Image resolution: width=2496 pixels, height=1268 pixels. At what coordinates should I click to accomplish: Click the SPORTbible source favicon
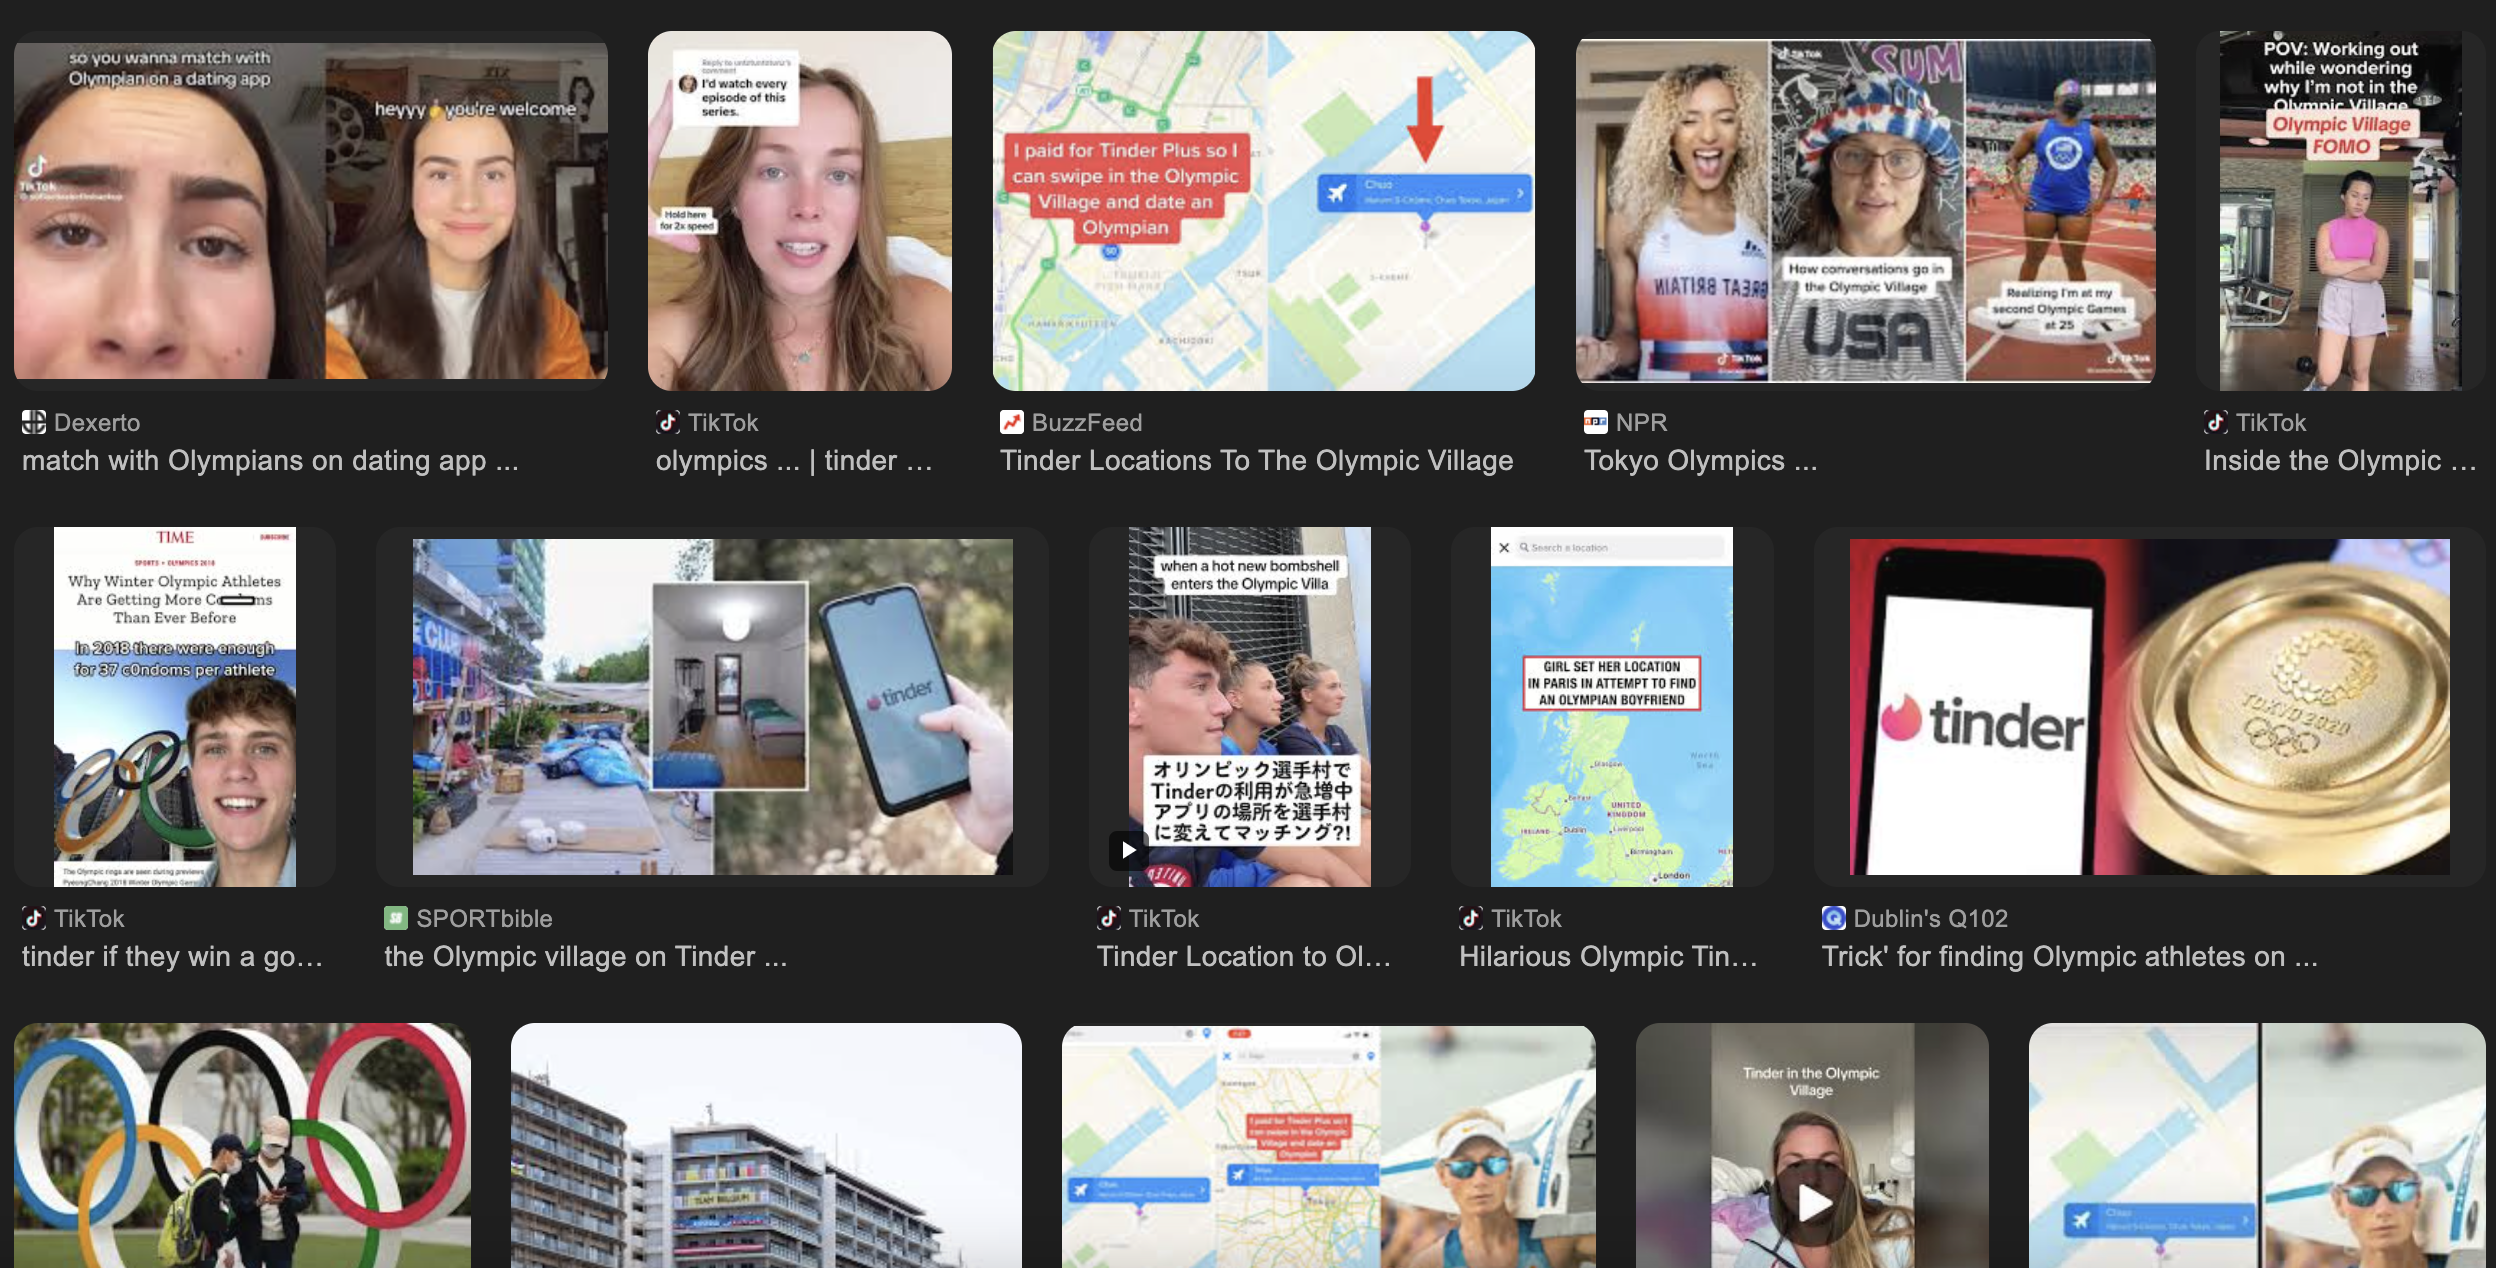tap(396, 918)
